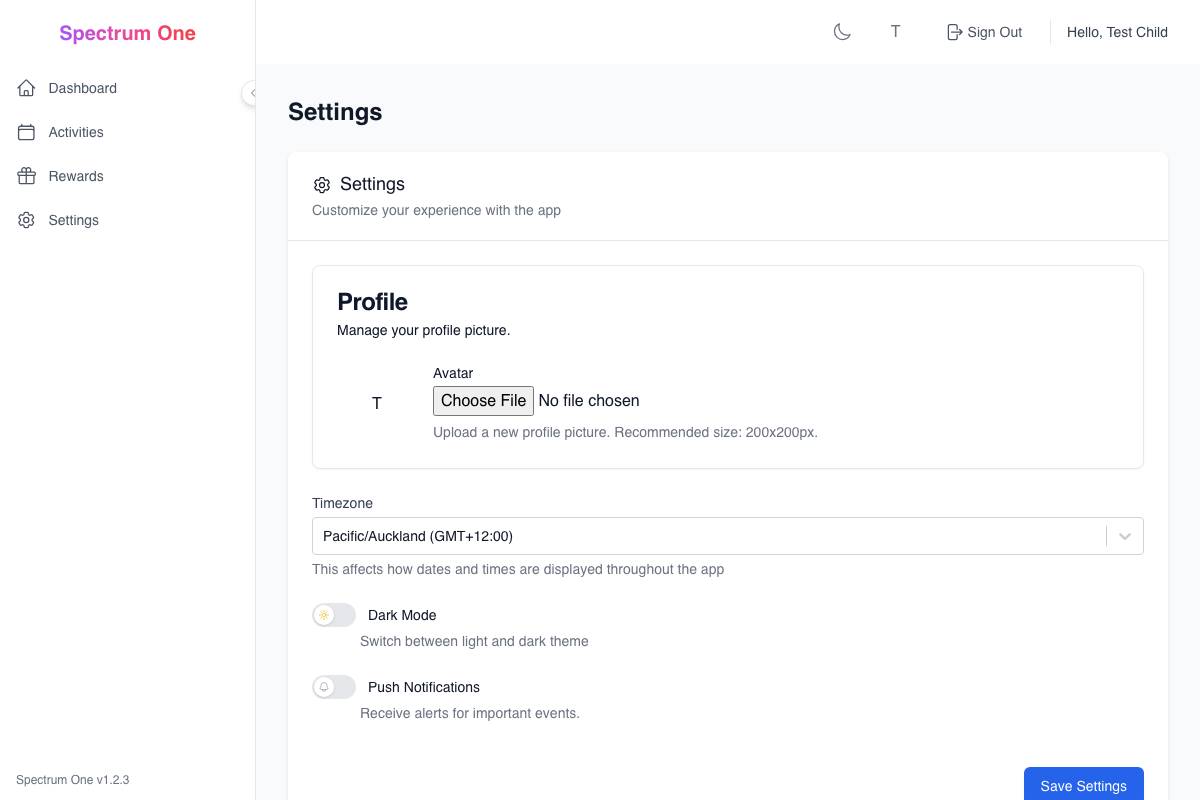Click the Sign Out door icon
Viewport: 1200px width, 800px height.
[952, 31]
